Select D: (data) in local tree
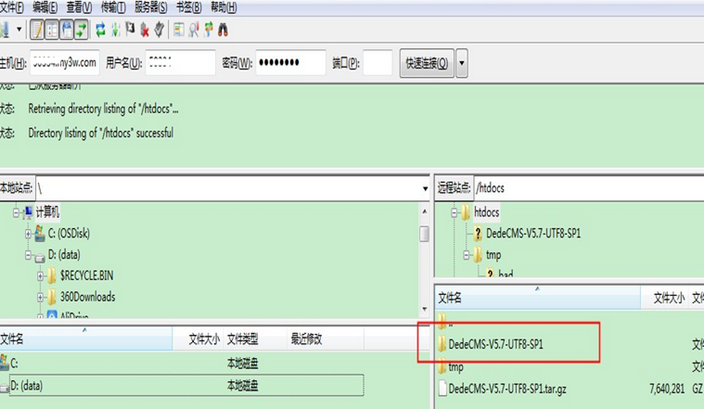The height and width of the screenshot is (409, 704). point(64,255)
